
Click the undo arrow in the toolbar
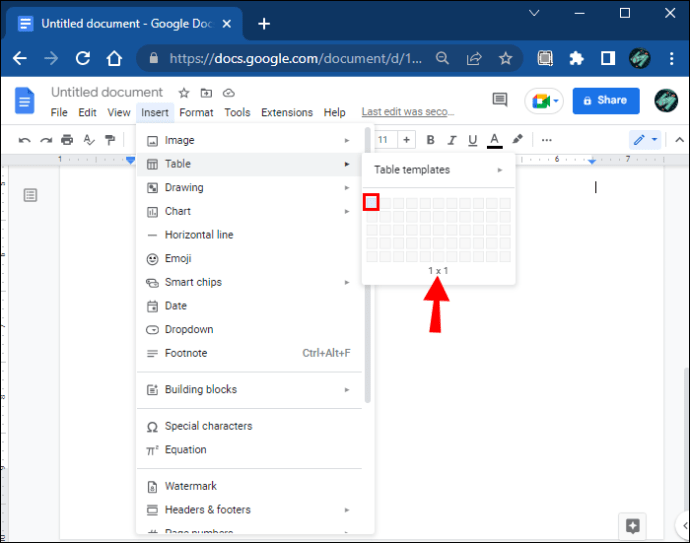click(24, 140)
